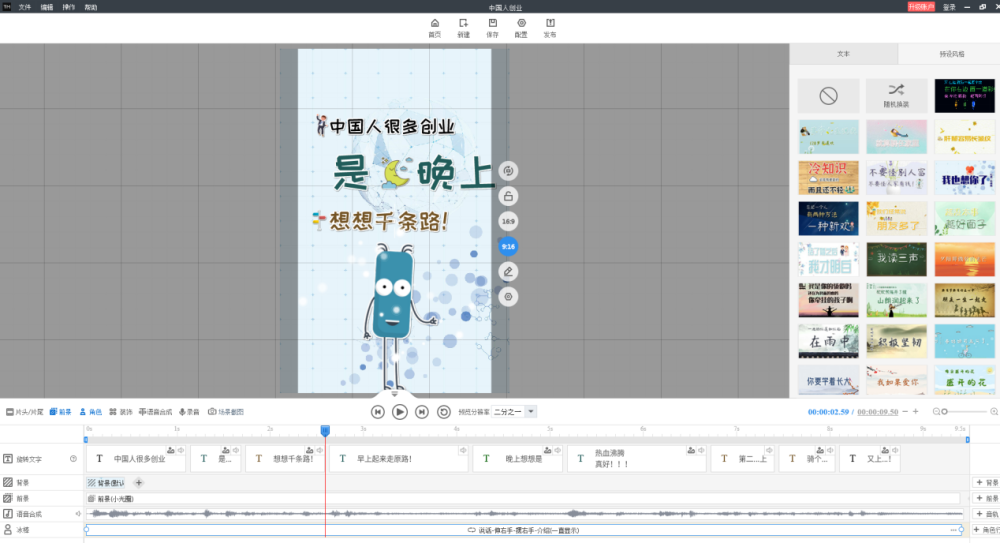Screen dimensions: 1000x543
Task: Click the 随机抽装 random shuffle tile
Action: coord(896,96)
